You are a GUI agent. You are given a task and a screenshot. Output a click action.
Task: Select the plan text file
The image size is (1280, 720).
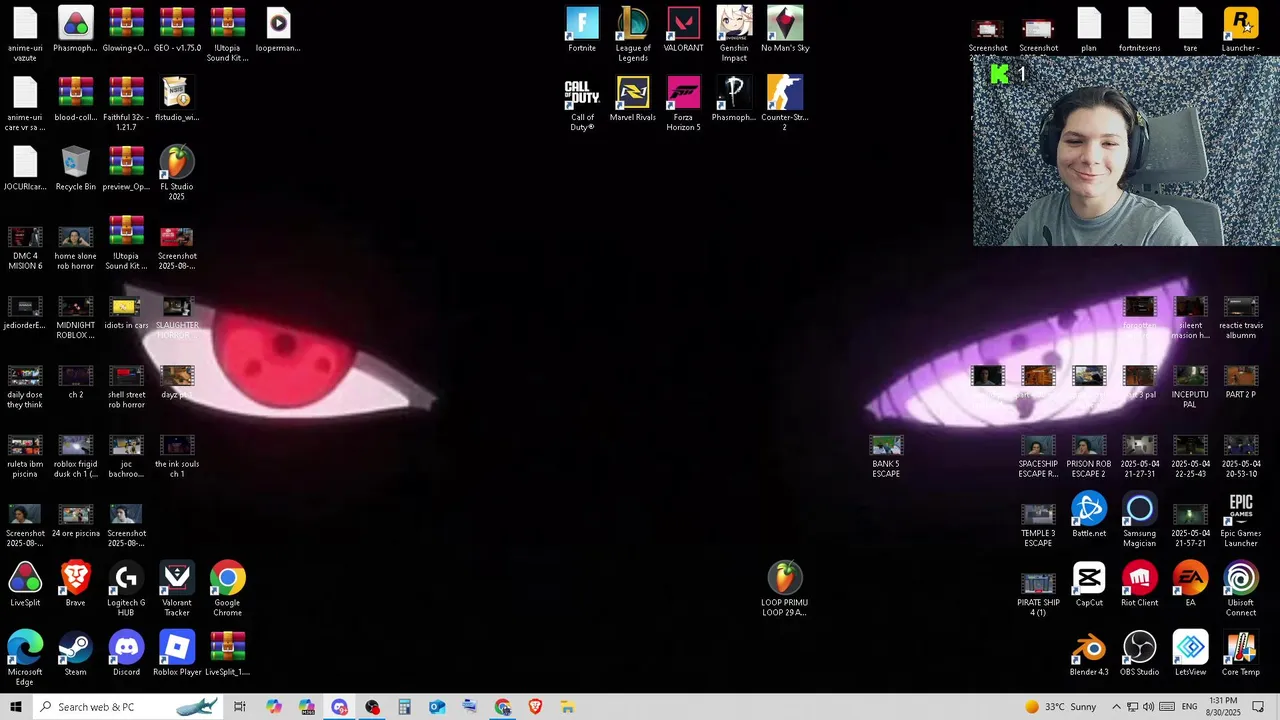(x=1089, y=30)
